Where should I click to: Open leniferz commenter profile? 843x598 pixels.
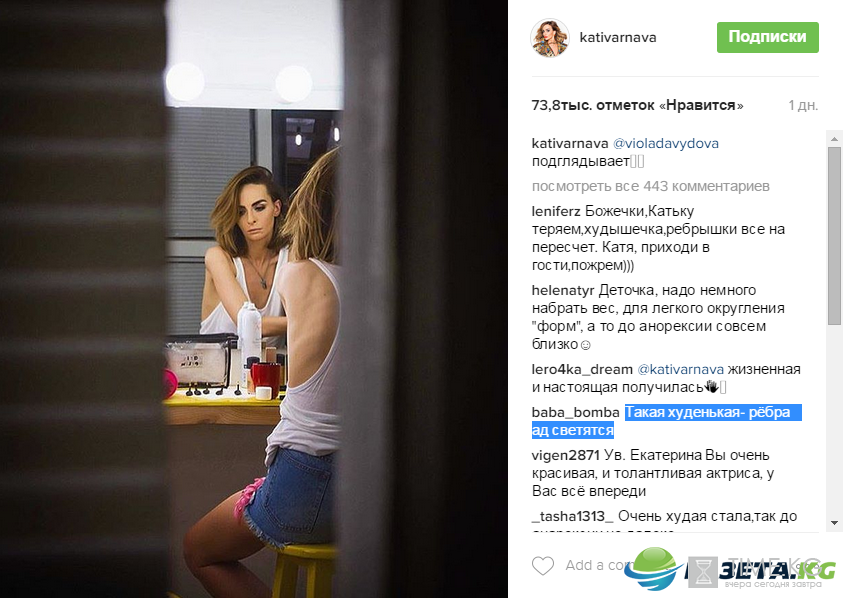tap(556, 211)
